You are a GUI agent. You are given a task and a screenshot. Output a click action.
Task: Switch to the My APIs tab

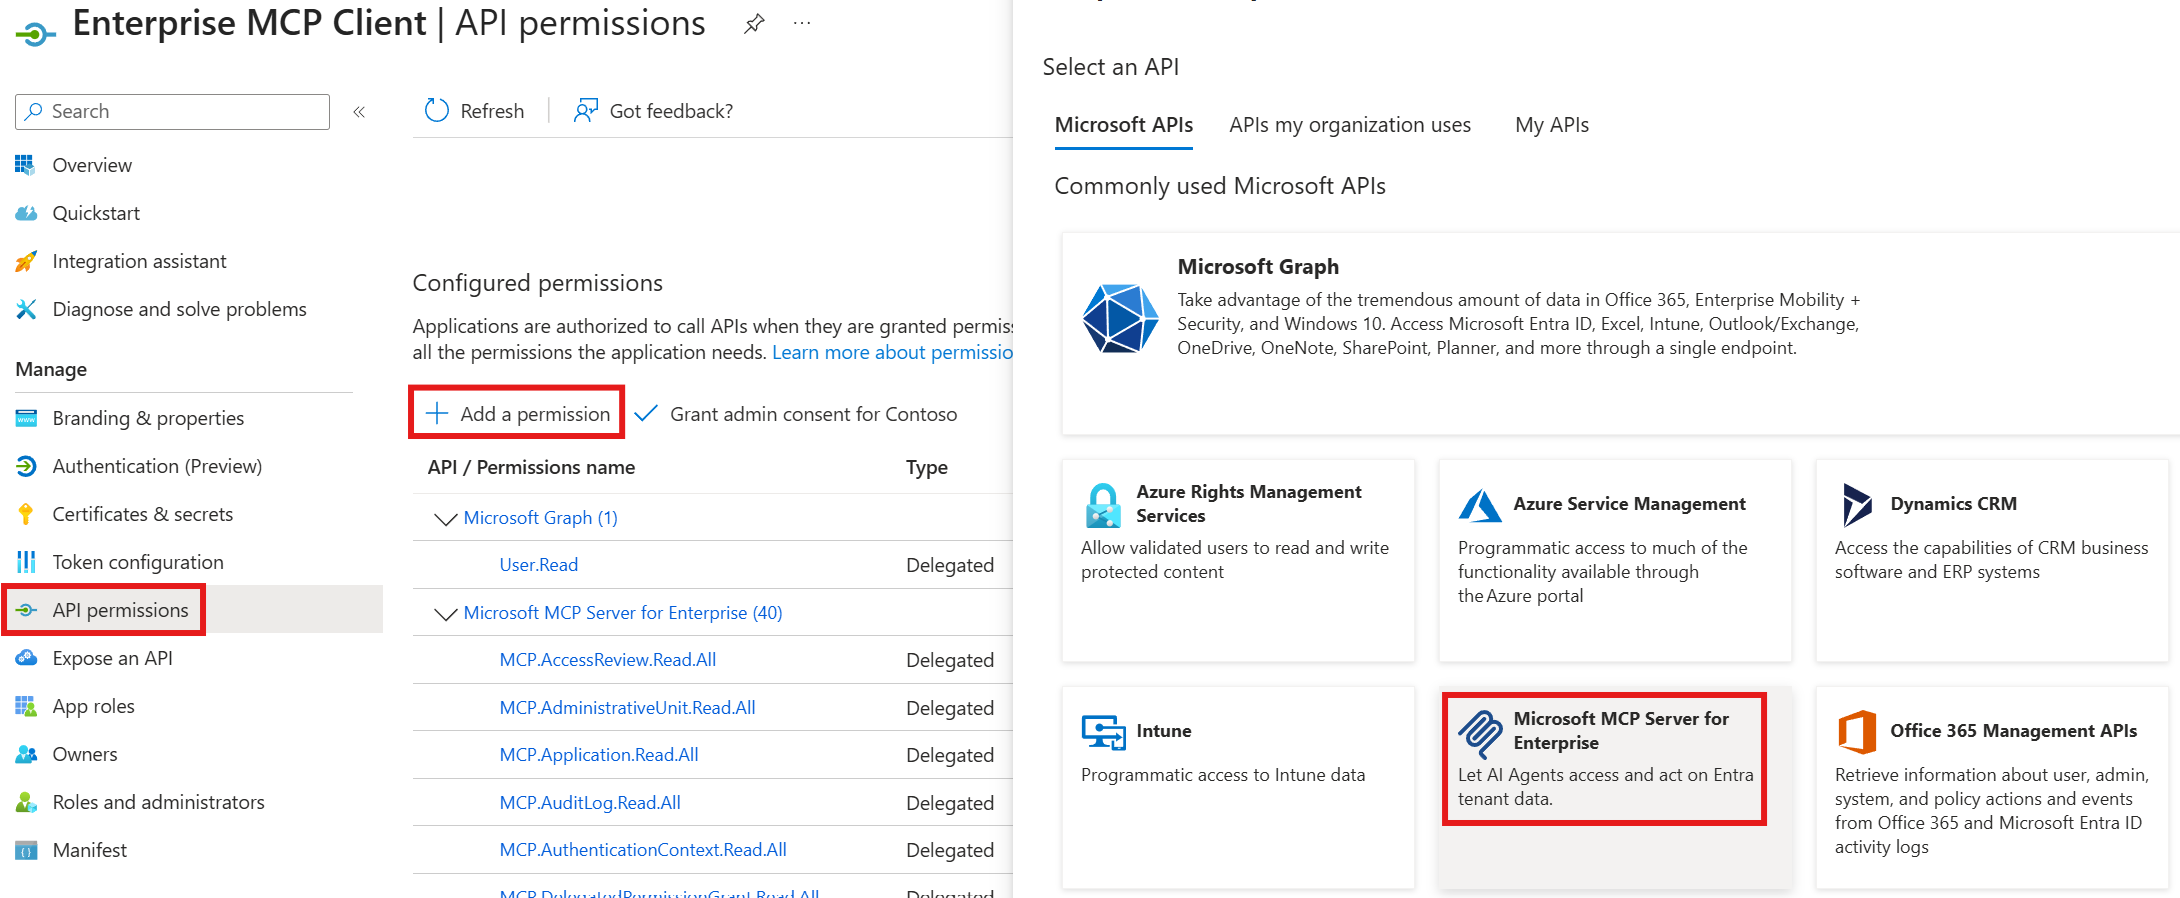pos(1552,125)
